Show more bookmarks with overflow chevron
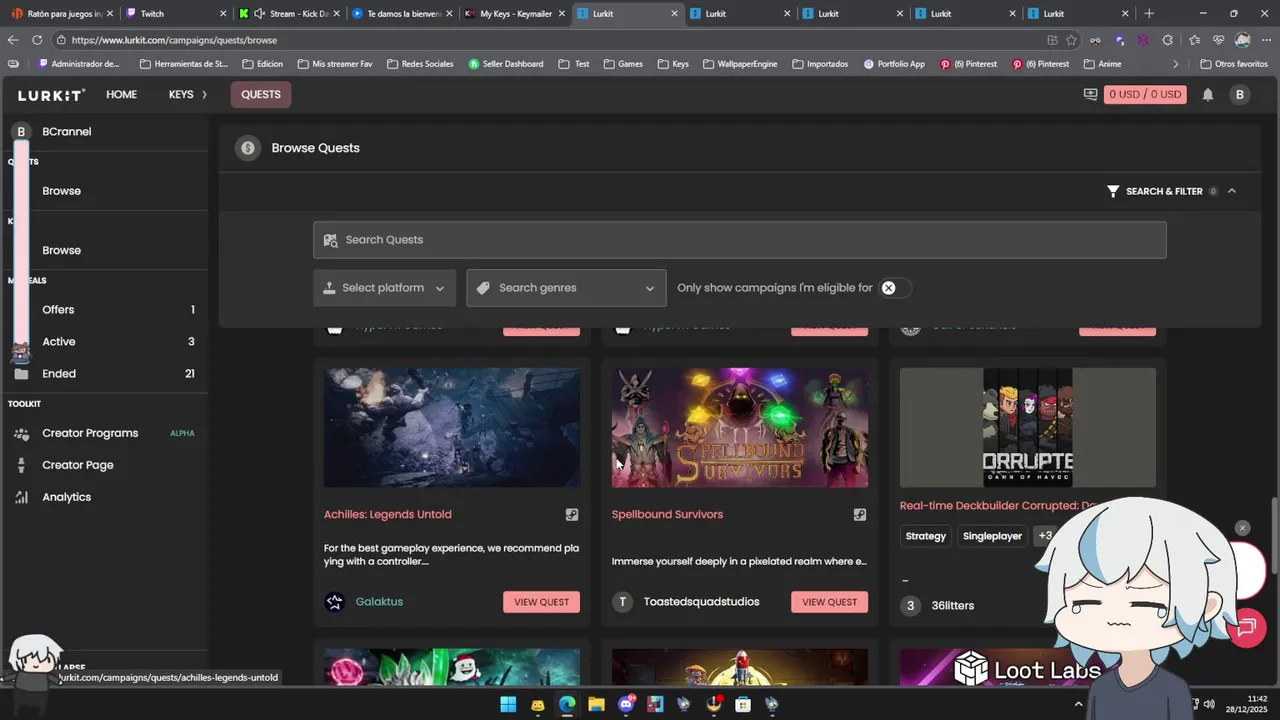 point(1175,64)
